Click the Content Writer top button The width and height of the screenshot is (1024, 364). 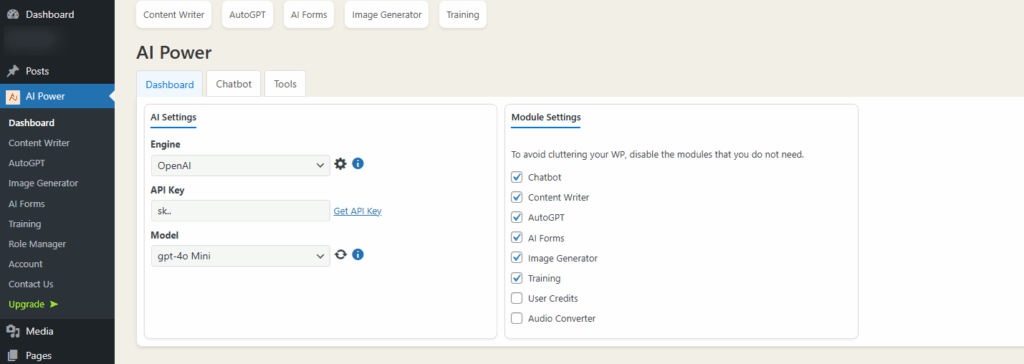174,15
